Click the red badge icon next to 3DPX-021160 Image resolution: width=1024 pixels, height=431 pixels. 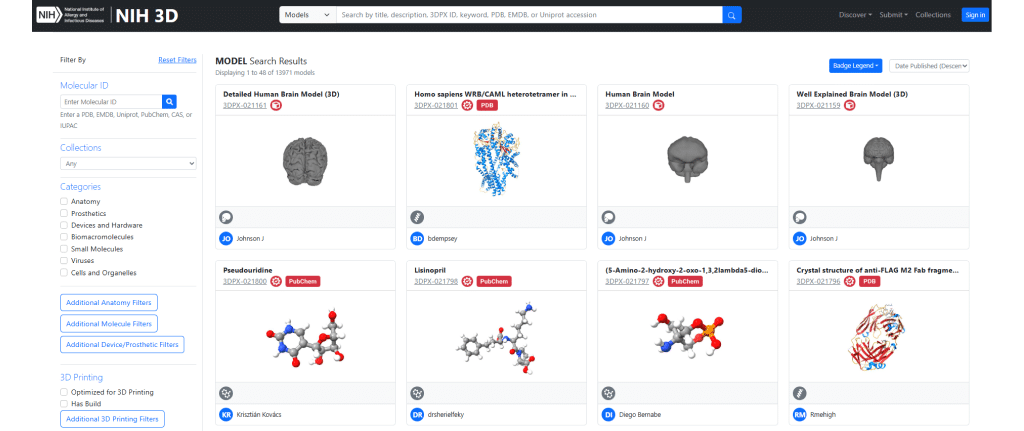pyautogui.click(x=659, y=105)
